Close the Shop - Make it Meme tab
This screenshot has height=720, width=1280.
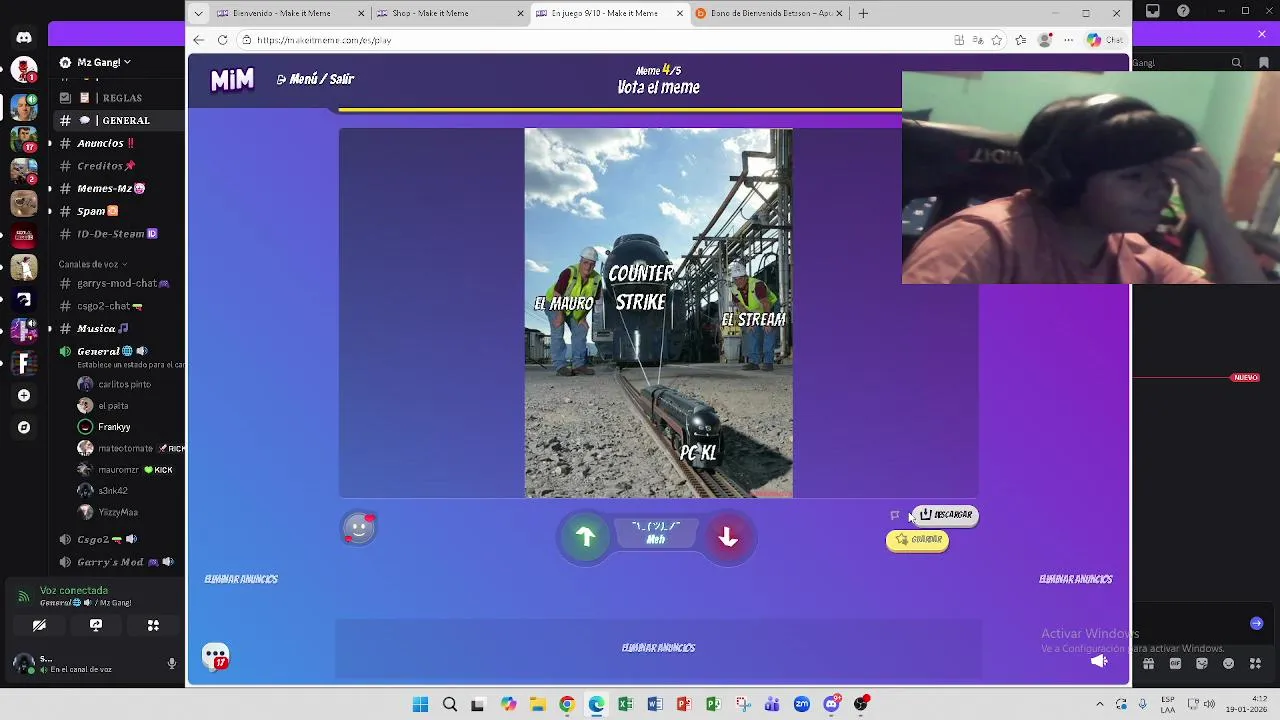pos(520,13)
